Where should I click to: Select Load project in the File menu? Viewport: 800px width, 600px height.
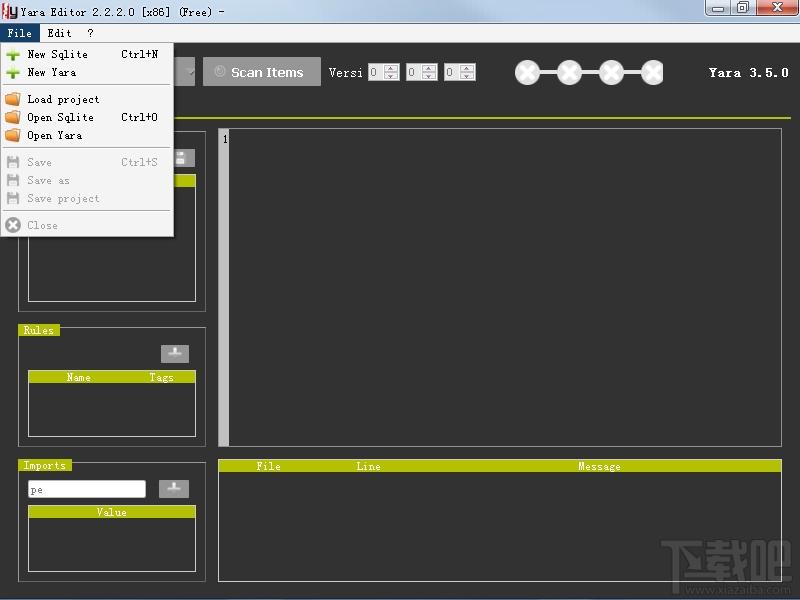(87, 99)
